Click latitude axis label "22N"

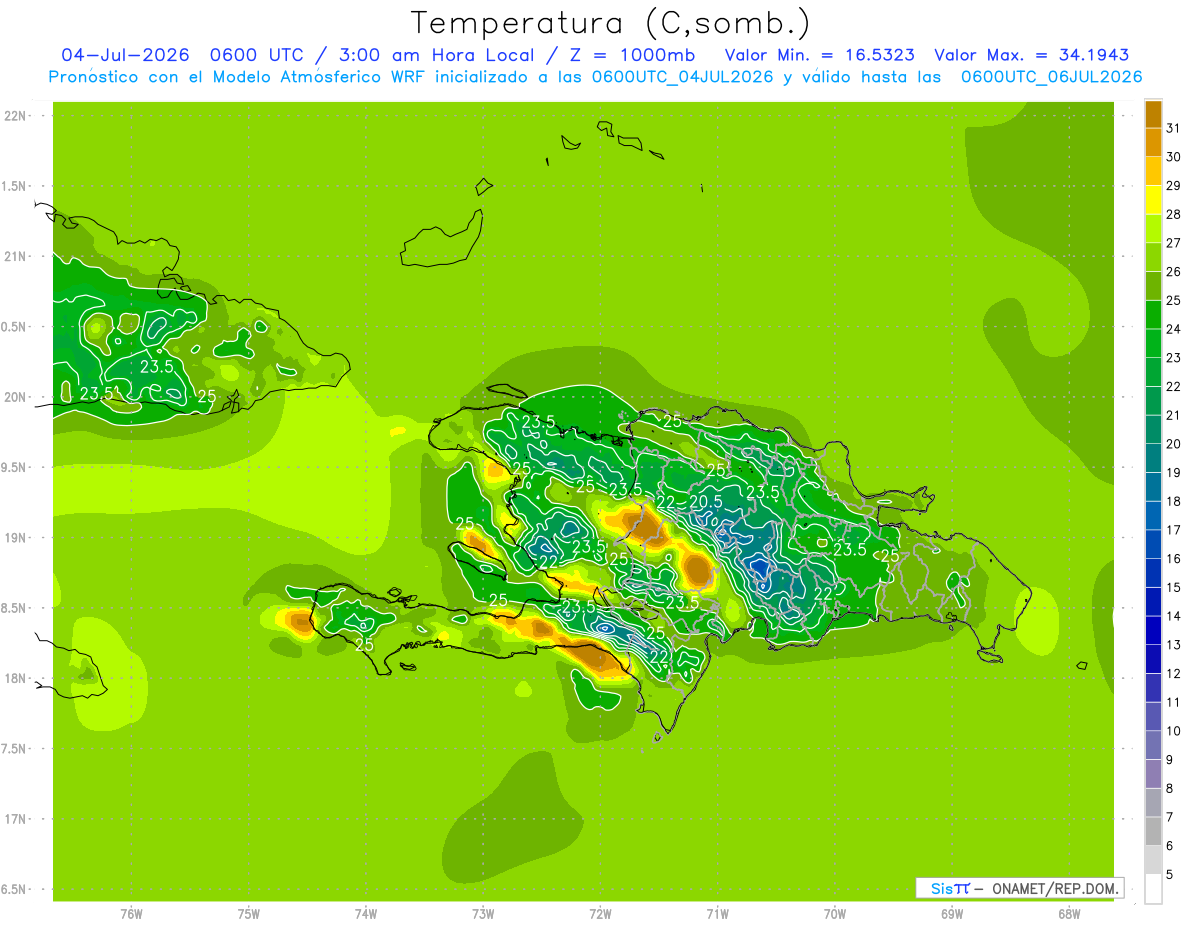(x=14, y=116)
